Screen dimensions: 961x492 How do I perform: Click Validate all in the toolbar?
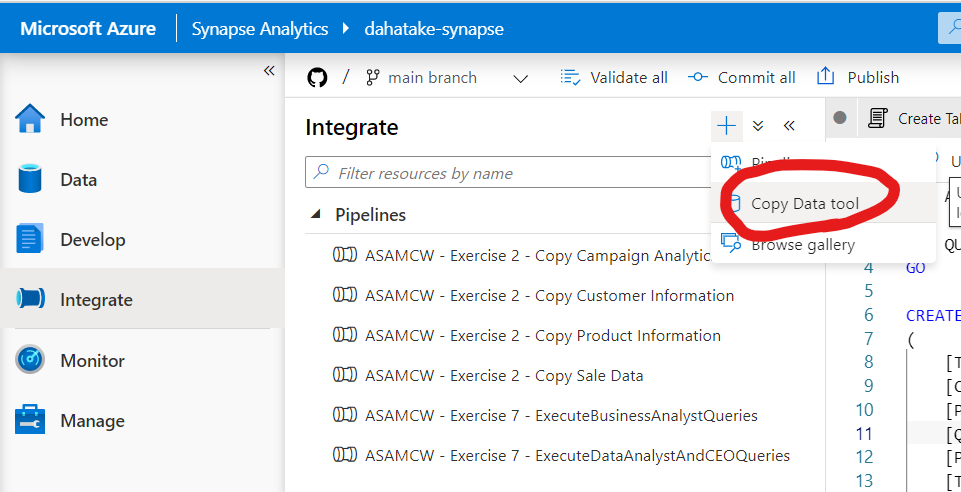[614, 78]
